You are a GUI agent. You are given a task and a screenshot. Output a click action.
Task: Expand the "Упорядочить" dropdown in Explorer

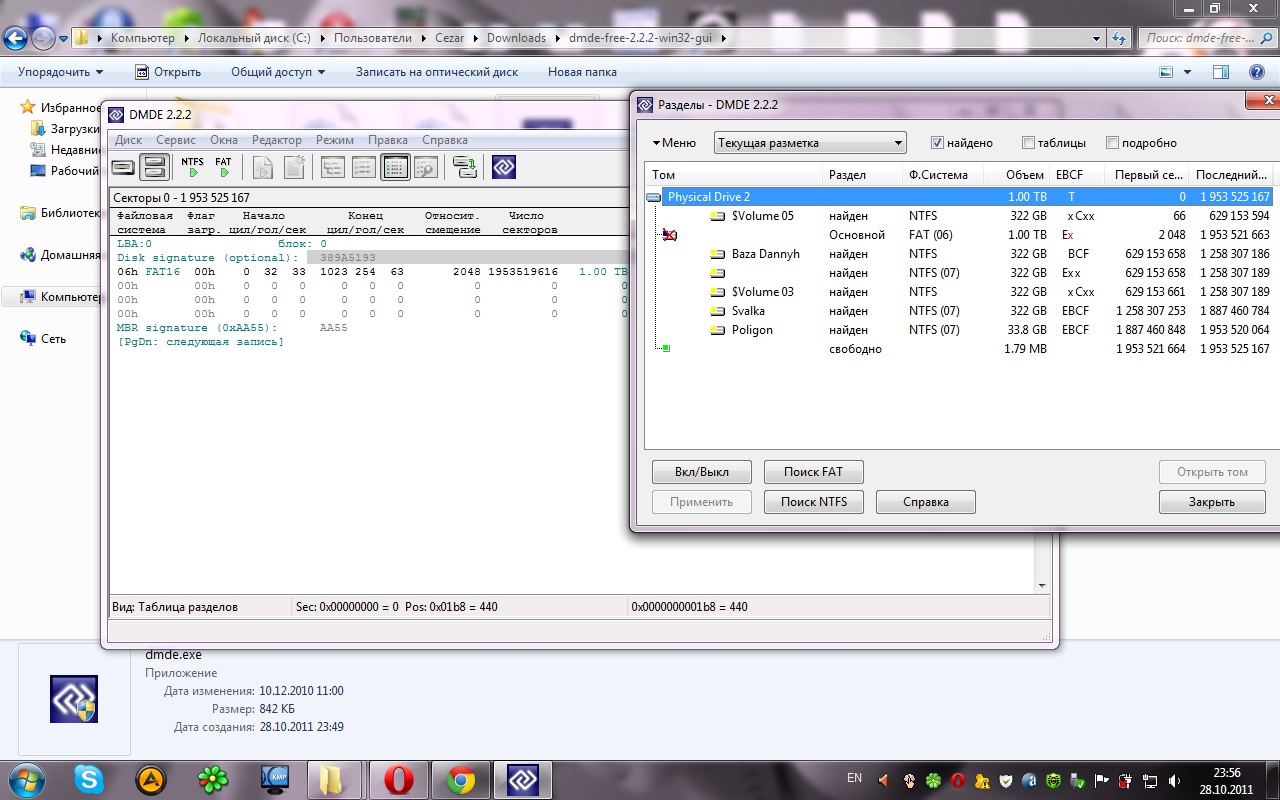61,72
